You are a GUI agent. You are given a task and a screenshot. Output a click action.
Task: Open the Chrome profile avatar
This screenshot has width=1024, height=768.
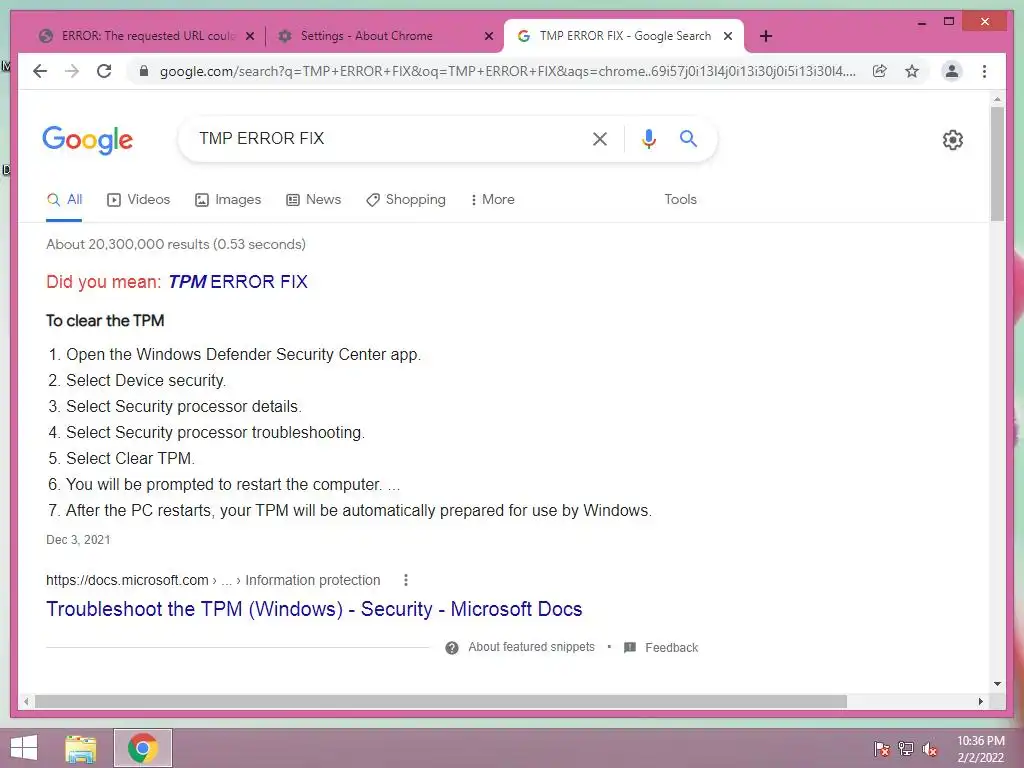(x=952, y=71)
